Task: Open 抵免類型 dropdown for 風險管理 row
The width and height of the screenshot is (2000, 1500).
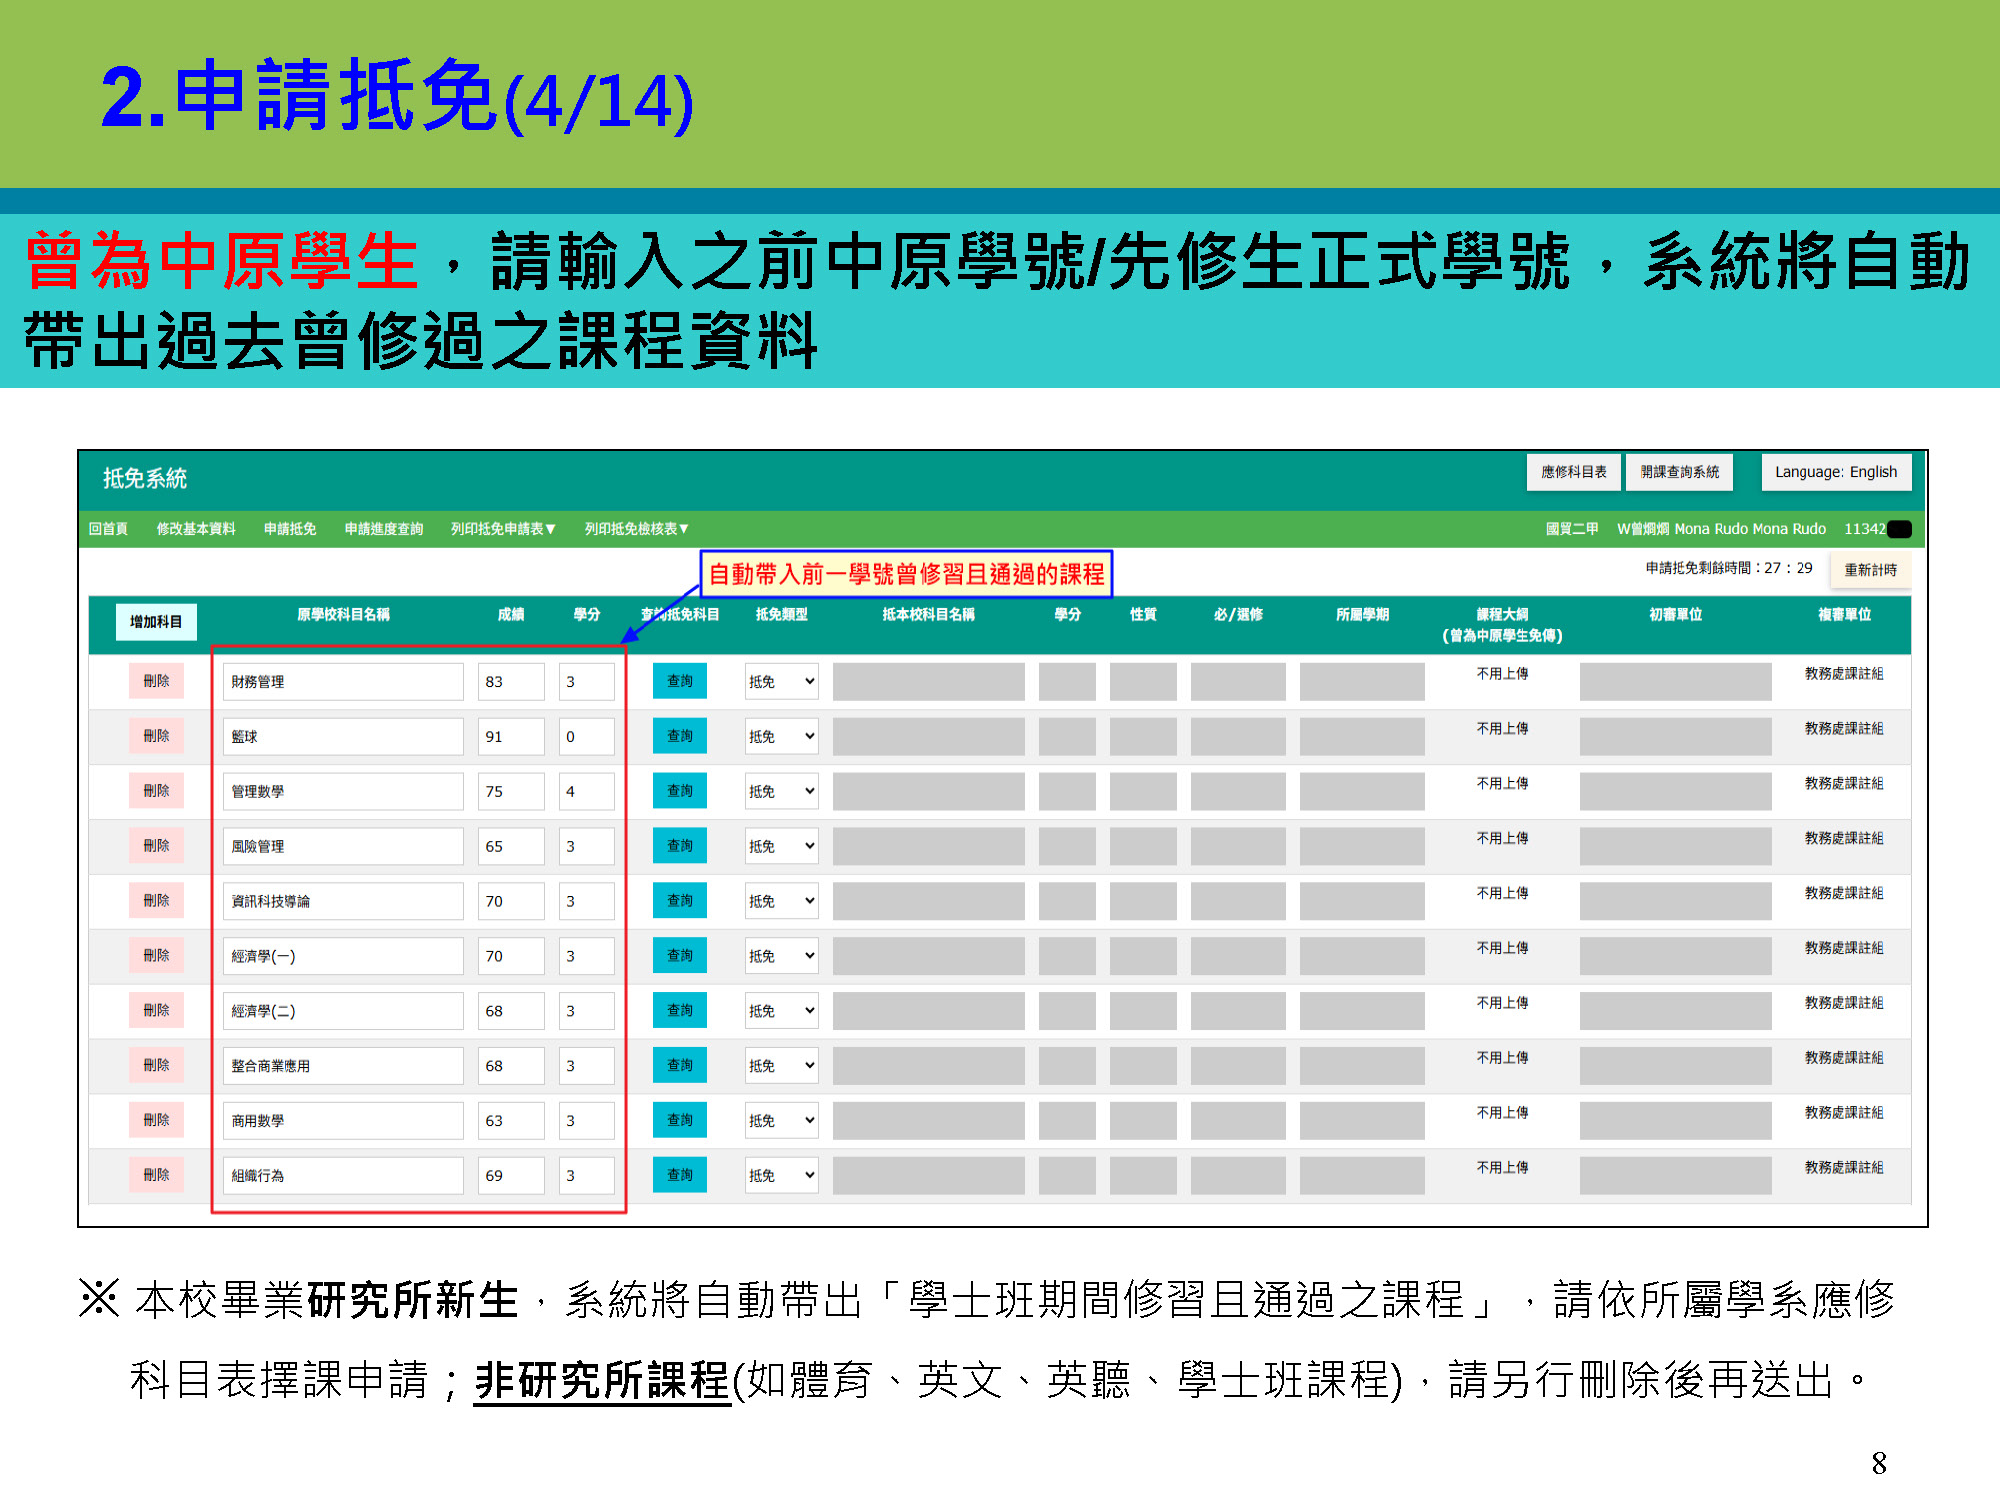Action: (x=781, y=846)
